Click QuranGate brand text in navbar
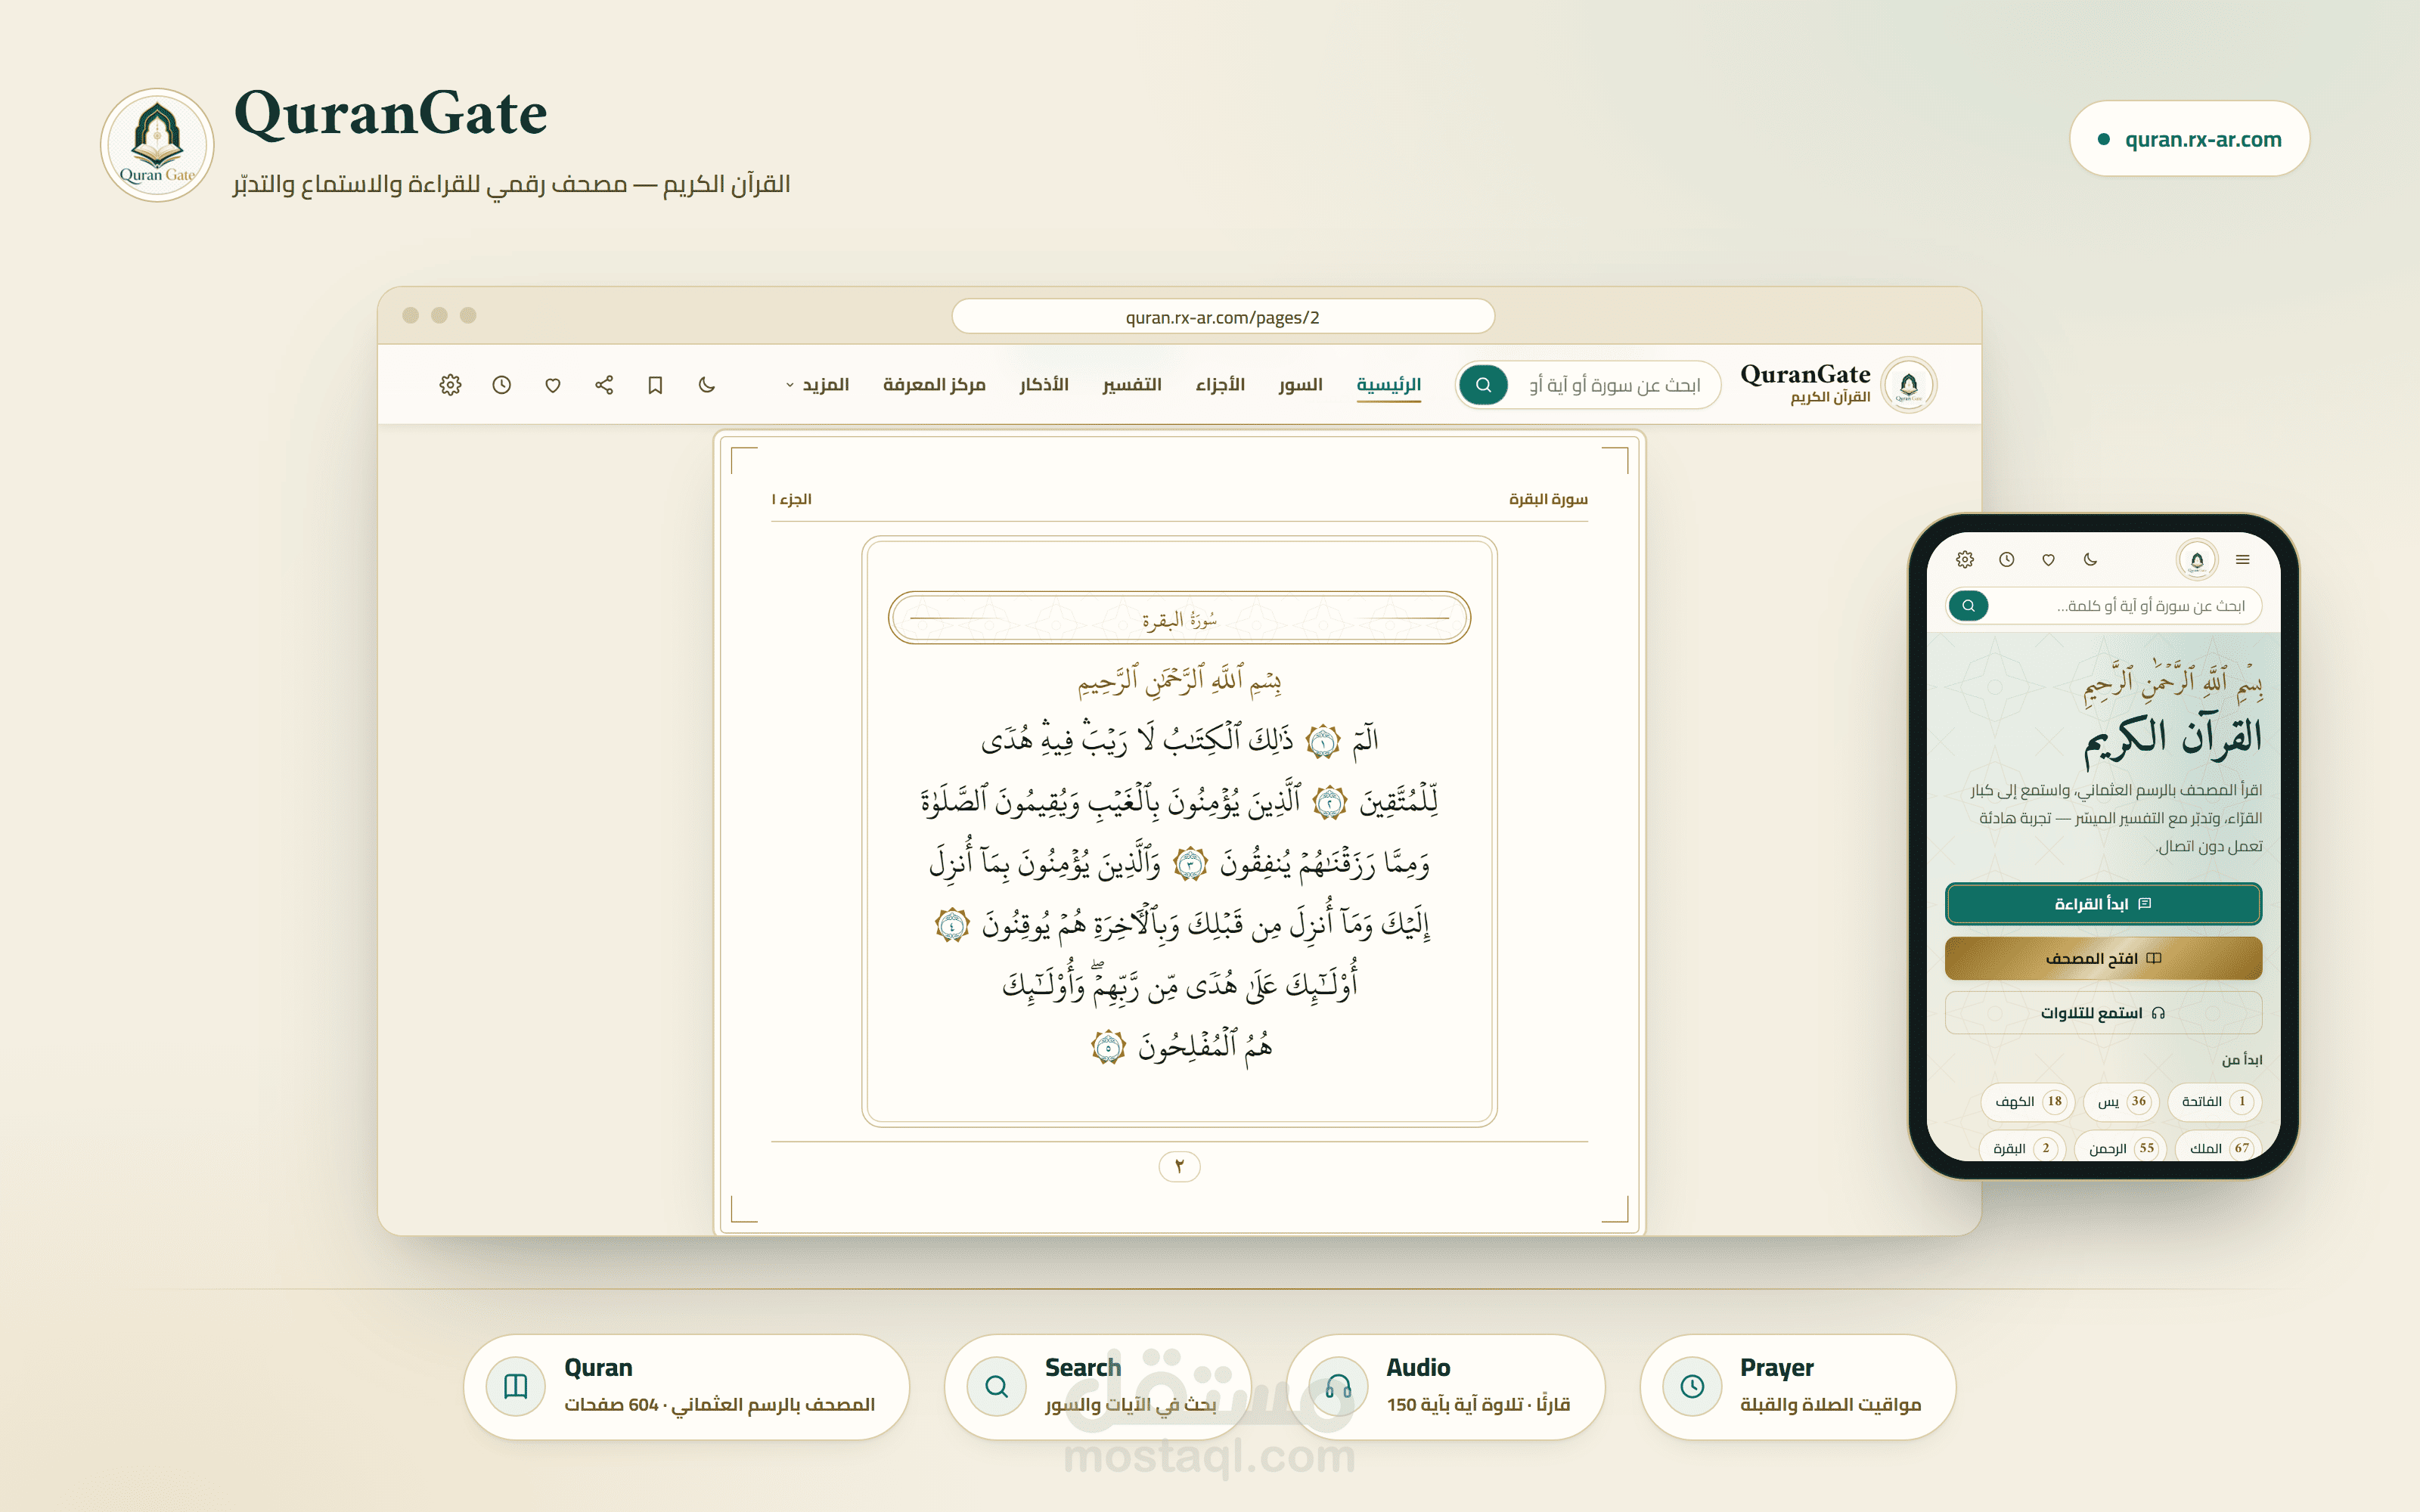Image resolution: width=2420 pixels, height=1512 pixels. pos(1805,375)
